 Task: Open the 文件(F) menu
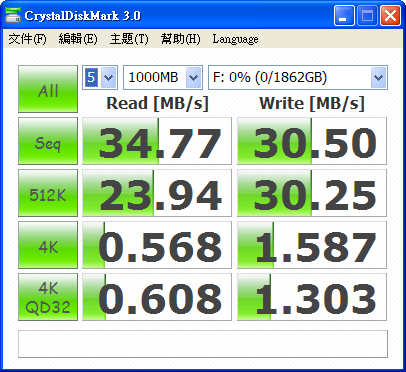(27, 39)
